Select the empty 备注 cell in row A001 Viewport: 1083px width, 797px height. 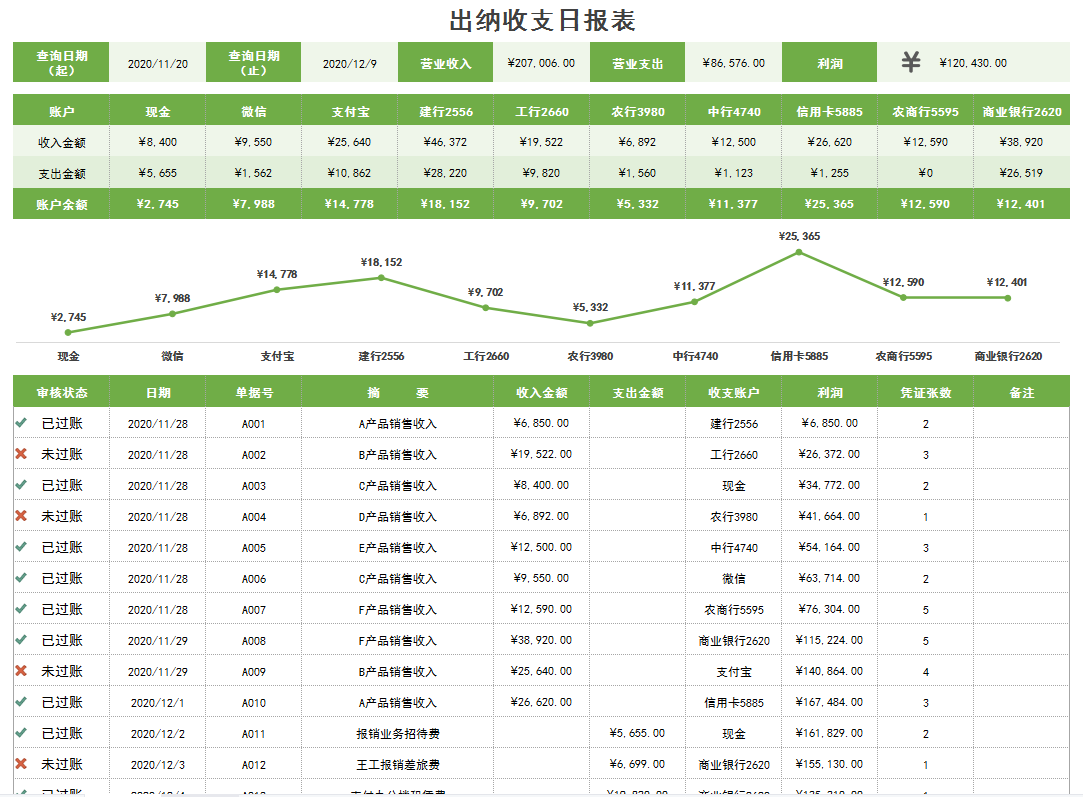1022,423
